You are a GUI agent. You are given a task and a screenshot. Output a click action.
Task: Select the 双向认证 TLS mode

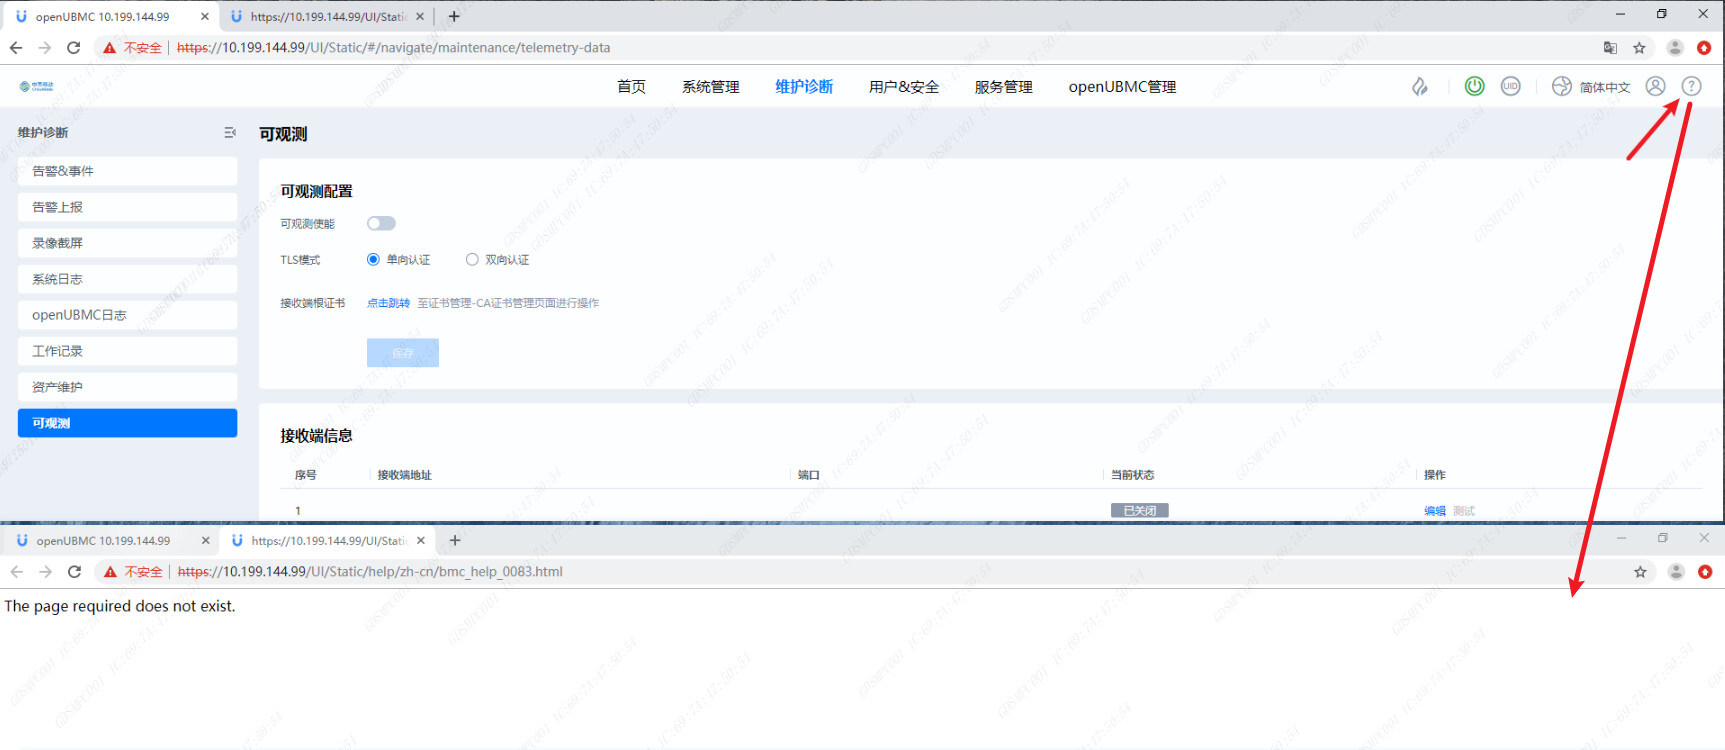tap(472, 260)
